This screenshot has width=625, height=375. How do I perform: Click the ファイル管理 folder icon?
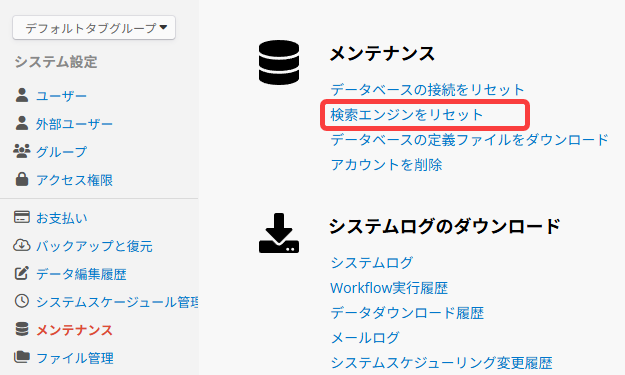(x=22, y=357)
